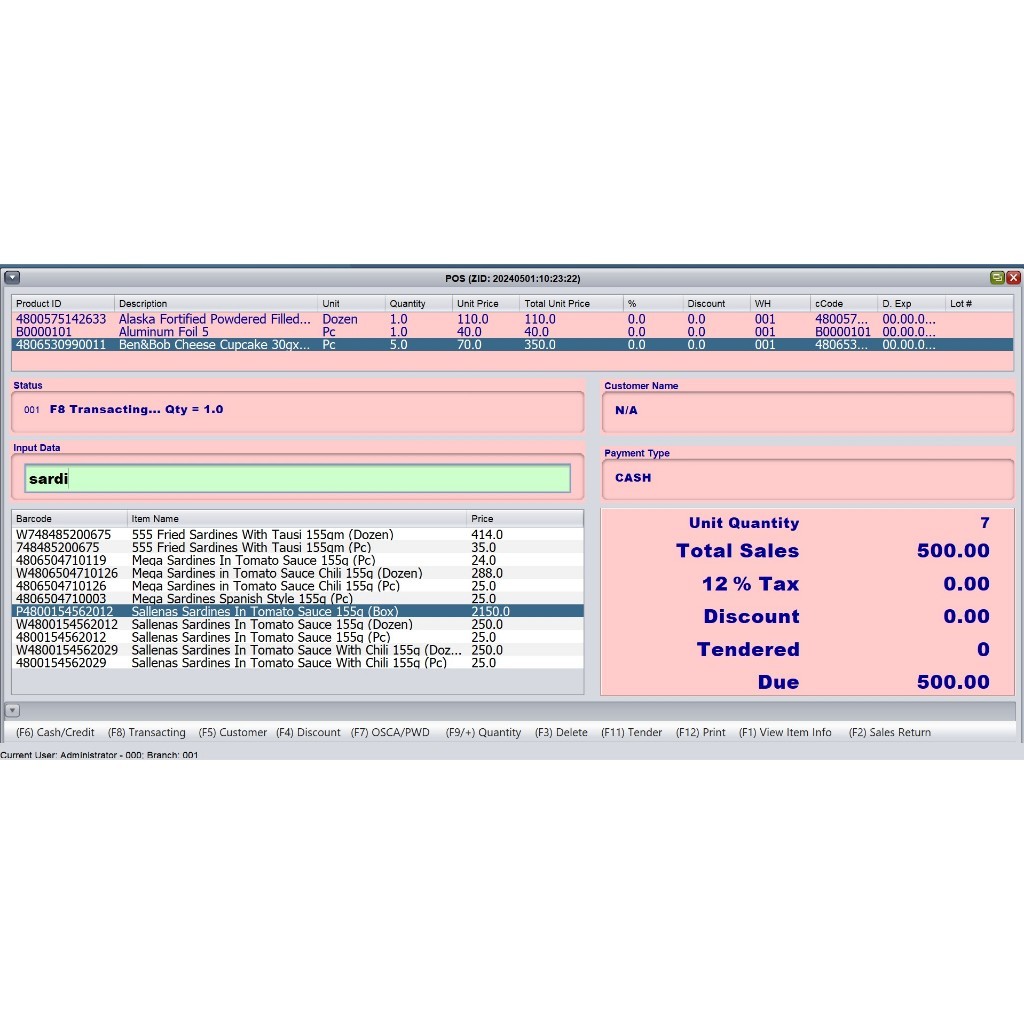Click the Unit column header
Screen dimensions: 1024x1024
tap(351, 304)
